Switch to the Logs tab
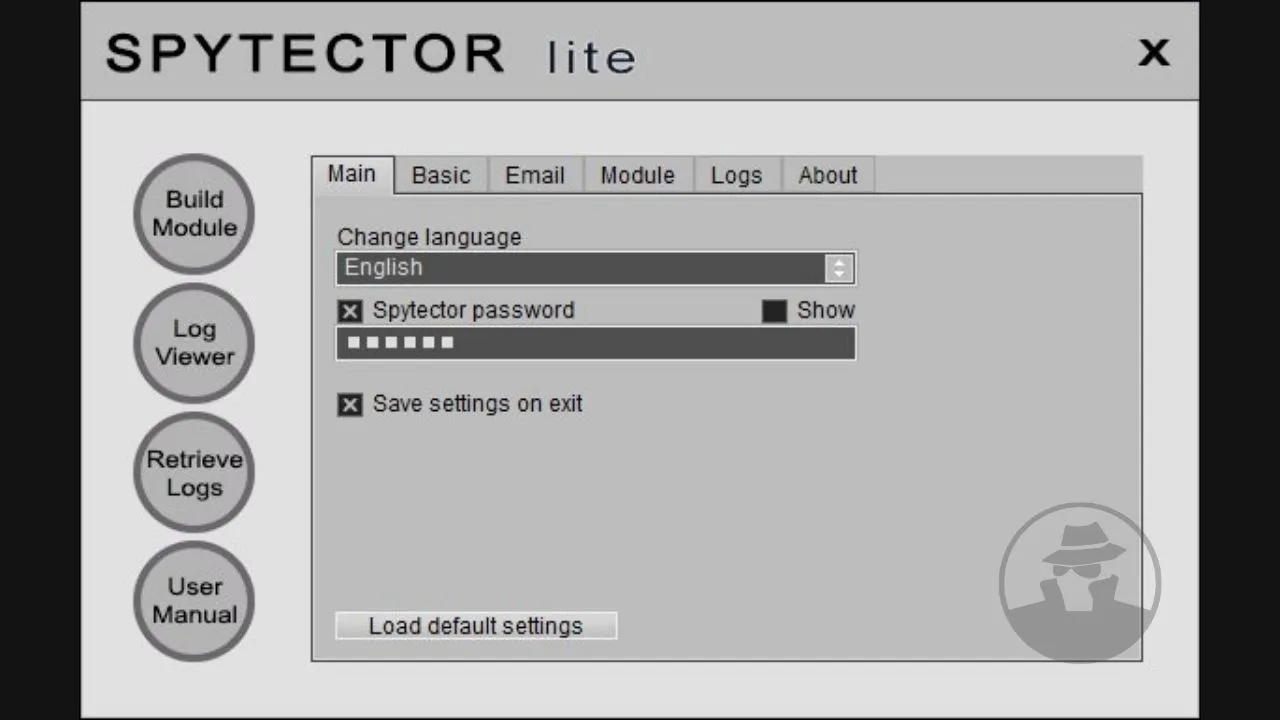 pos(737,175)
